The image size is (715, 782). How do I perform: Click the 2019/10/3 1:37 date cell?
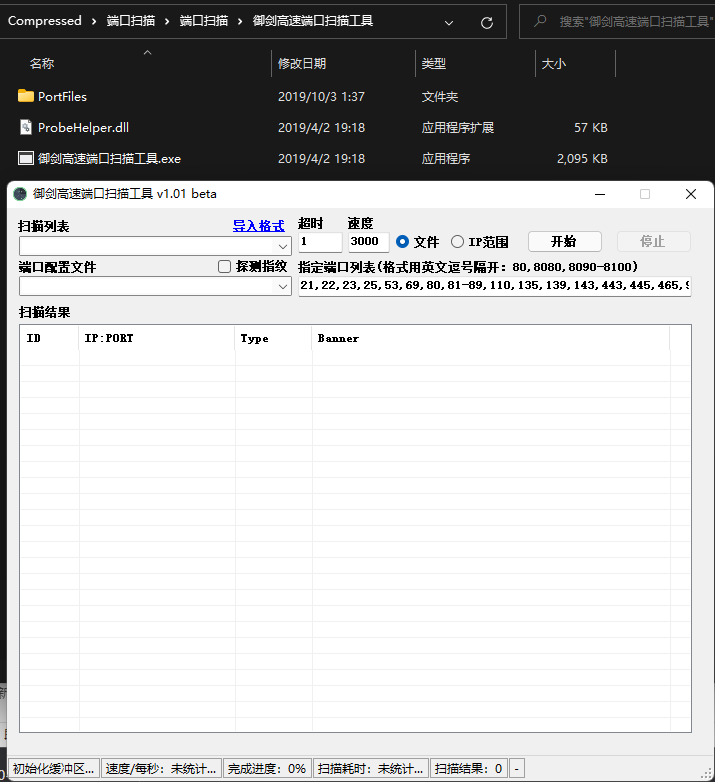(321, 96)
